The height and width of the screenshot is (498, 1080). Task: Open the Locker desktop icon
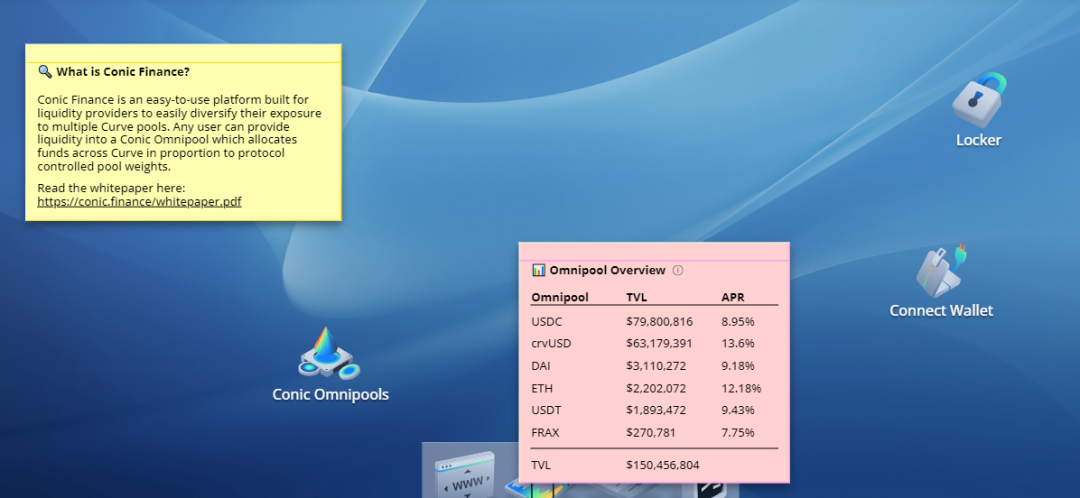[x=979, y=110]
